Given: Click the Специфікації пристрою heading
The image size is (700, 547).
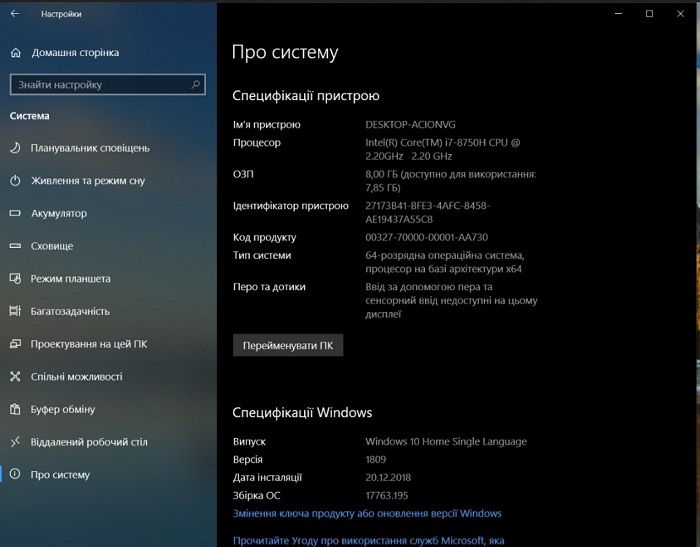Looking at the screenshot, I should pos(306,96).
